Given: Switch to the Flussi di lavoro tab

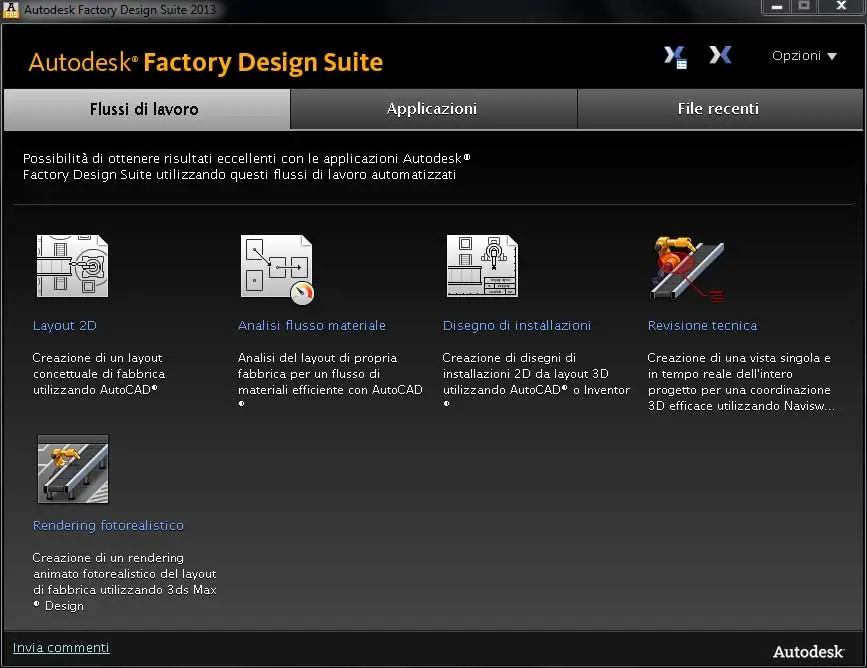Looking at the screenshot, I should point(147,109).
